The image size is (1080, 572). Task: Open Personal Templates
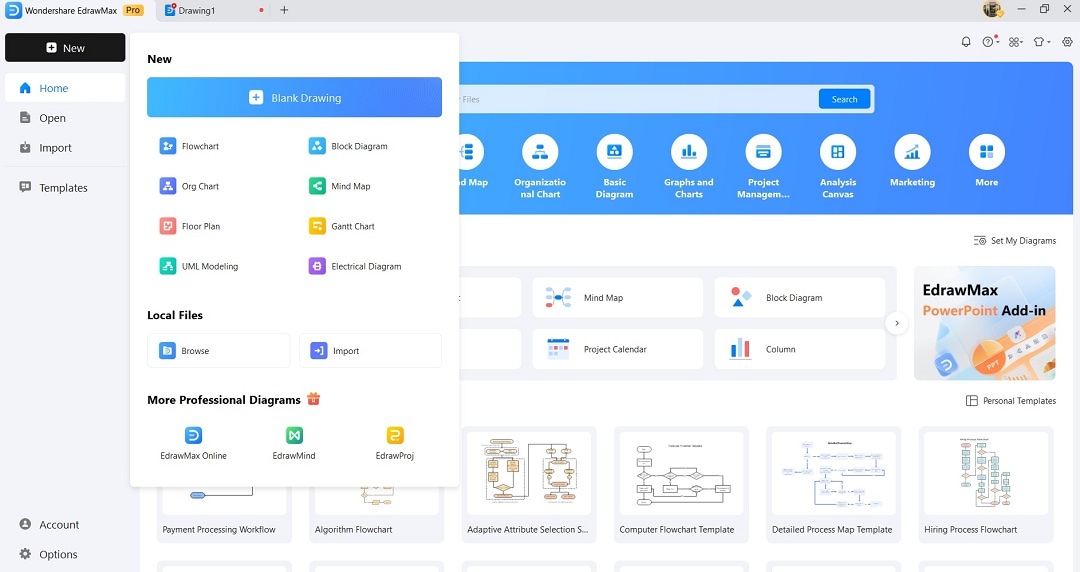(x=1011, y=400)
